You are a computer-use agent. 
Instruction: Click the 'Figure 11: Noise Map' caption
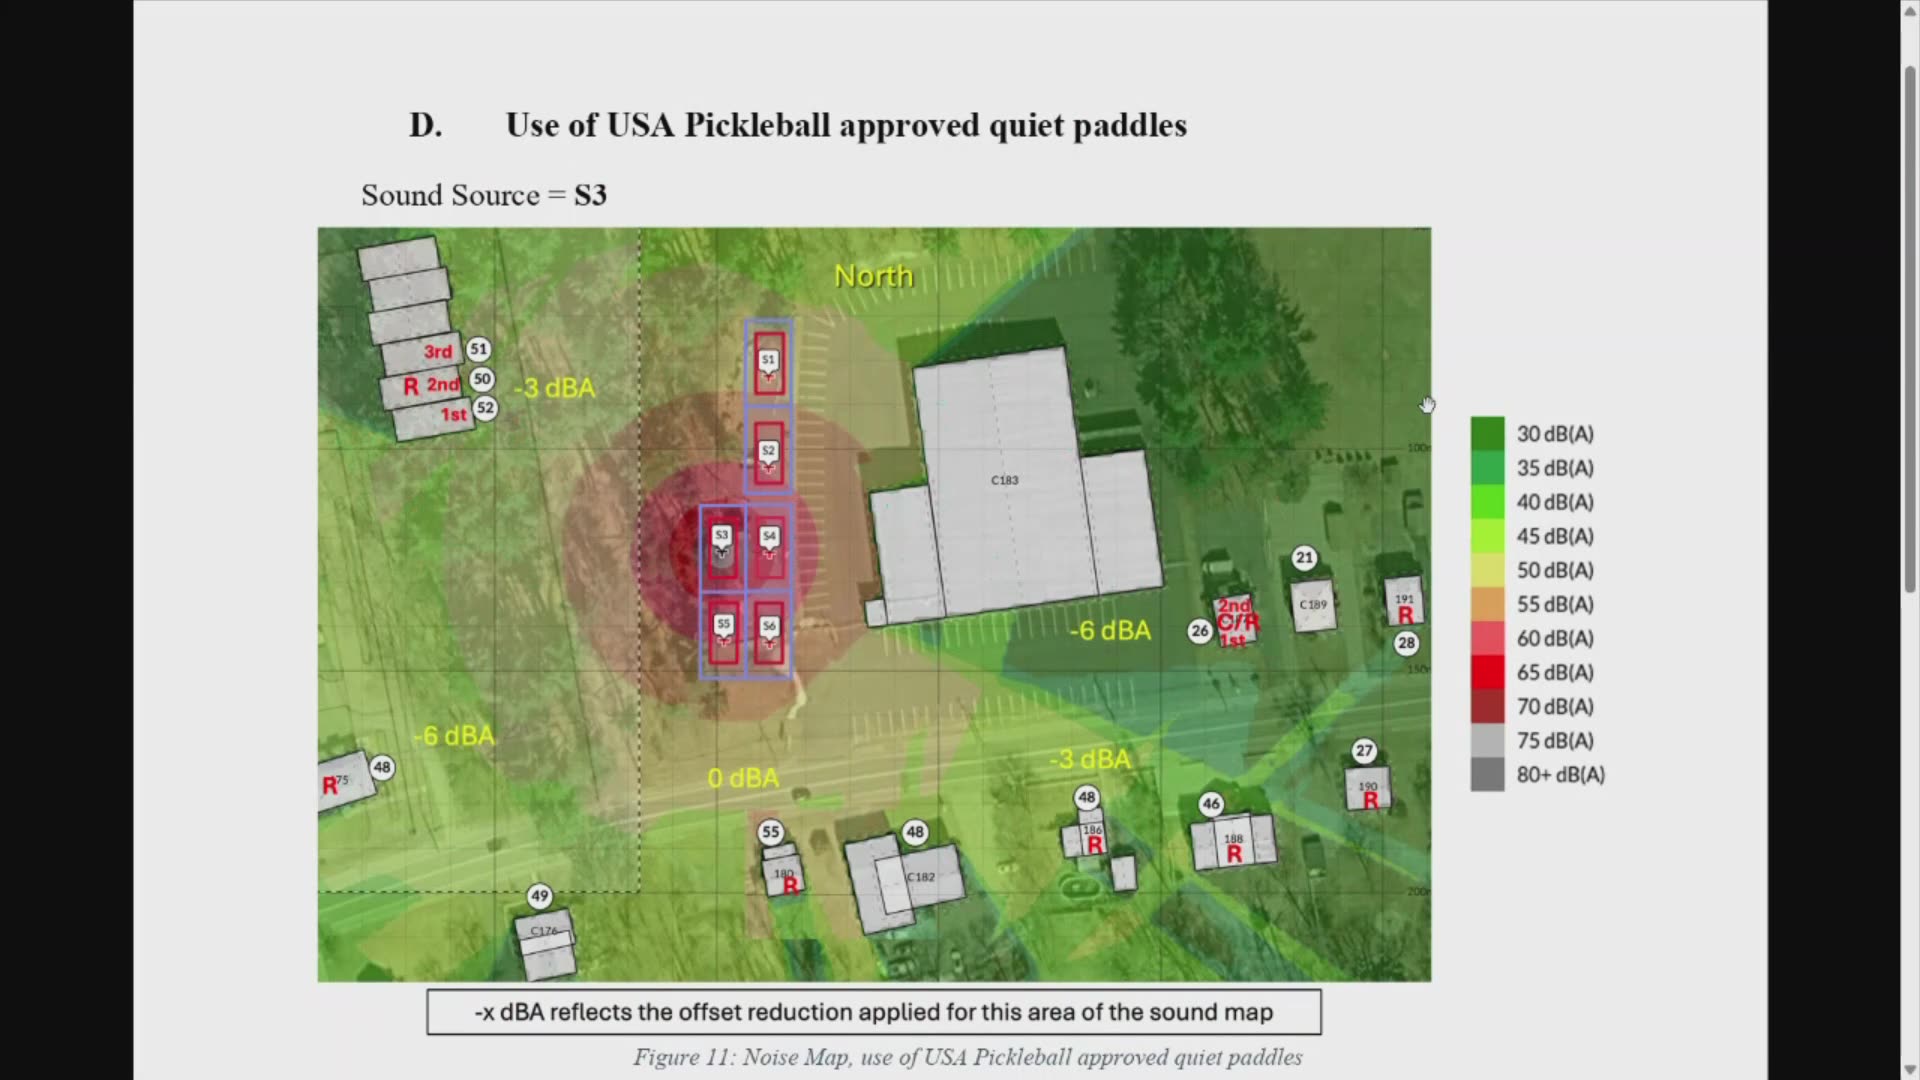(x=968, y=1057)
